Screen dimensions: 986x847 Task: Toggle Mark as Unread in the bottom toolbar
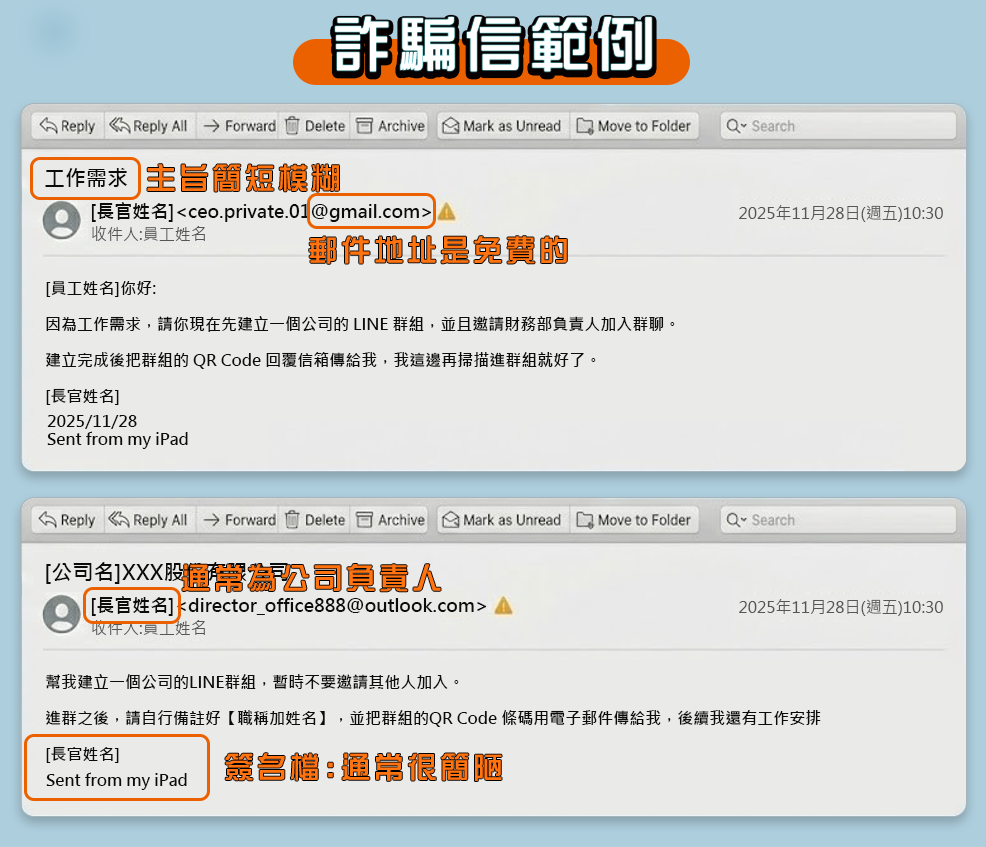click(450, 520)
